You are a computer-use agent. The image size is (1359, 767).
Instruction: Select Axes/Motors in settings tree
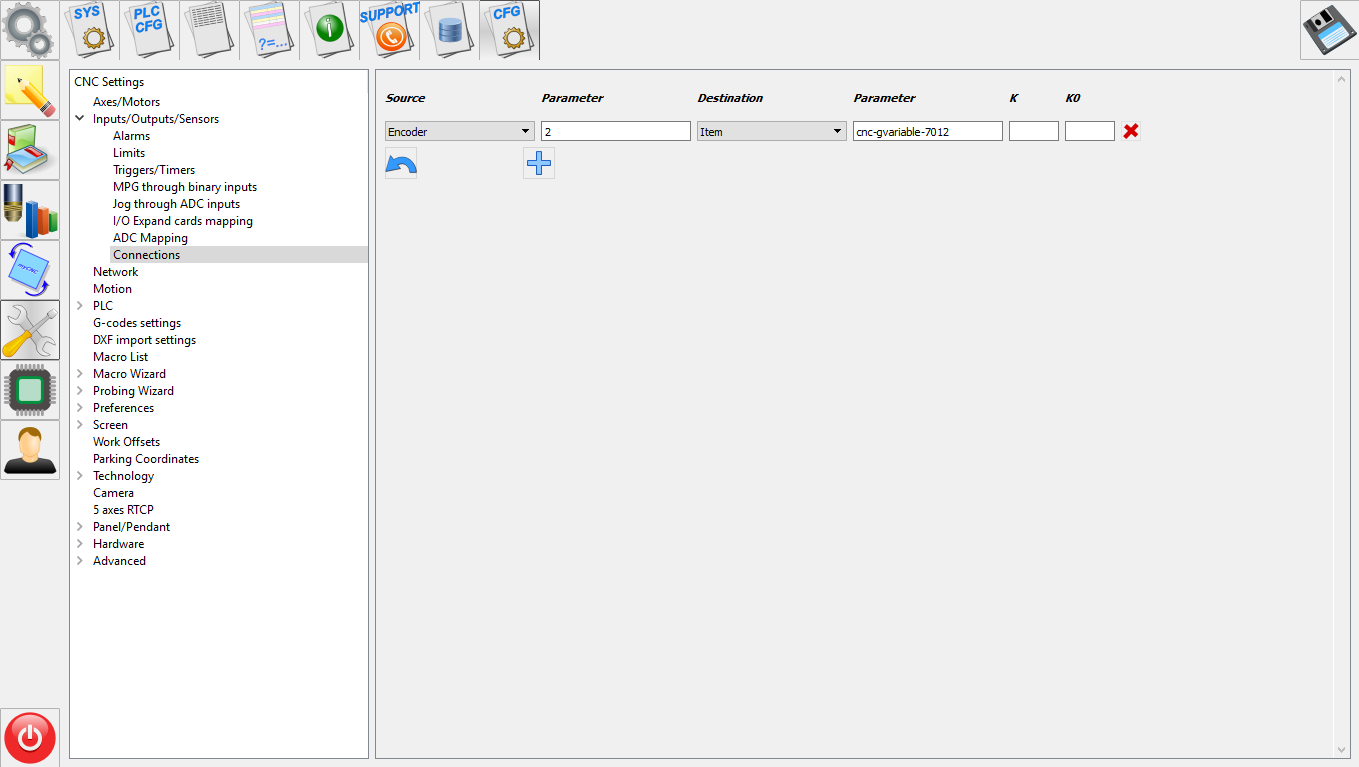[x=126, y=102]
